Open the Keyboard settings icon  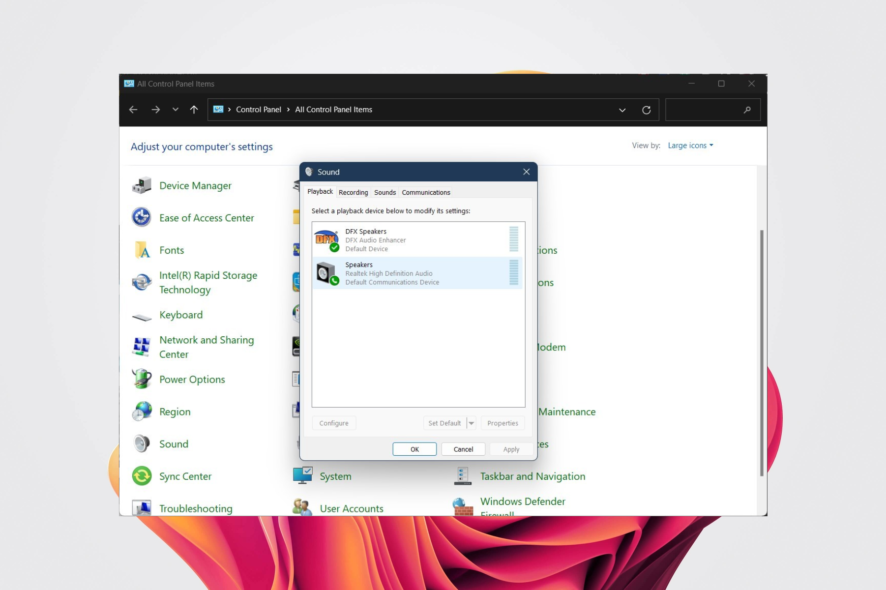(x=142, y=316)
